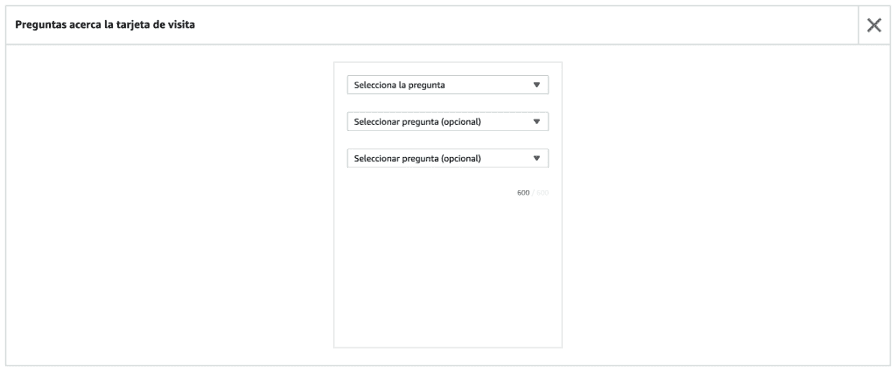
Task: Choose the required question selector field
Action: [x=448, y=85]
